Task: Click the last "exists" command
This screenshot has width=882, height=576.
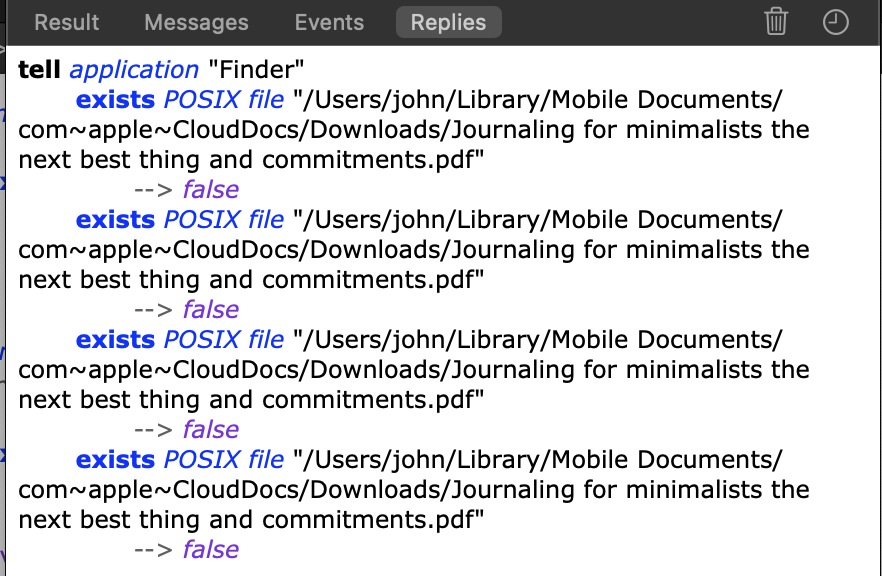Action: click(115, 460)
